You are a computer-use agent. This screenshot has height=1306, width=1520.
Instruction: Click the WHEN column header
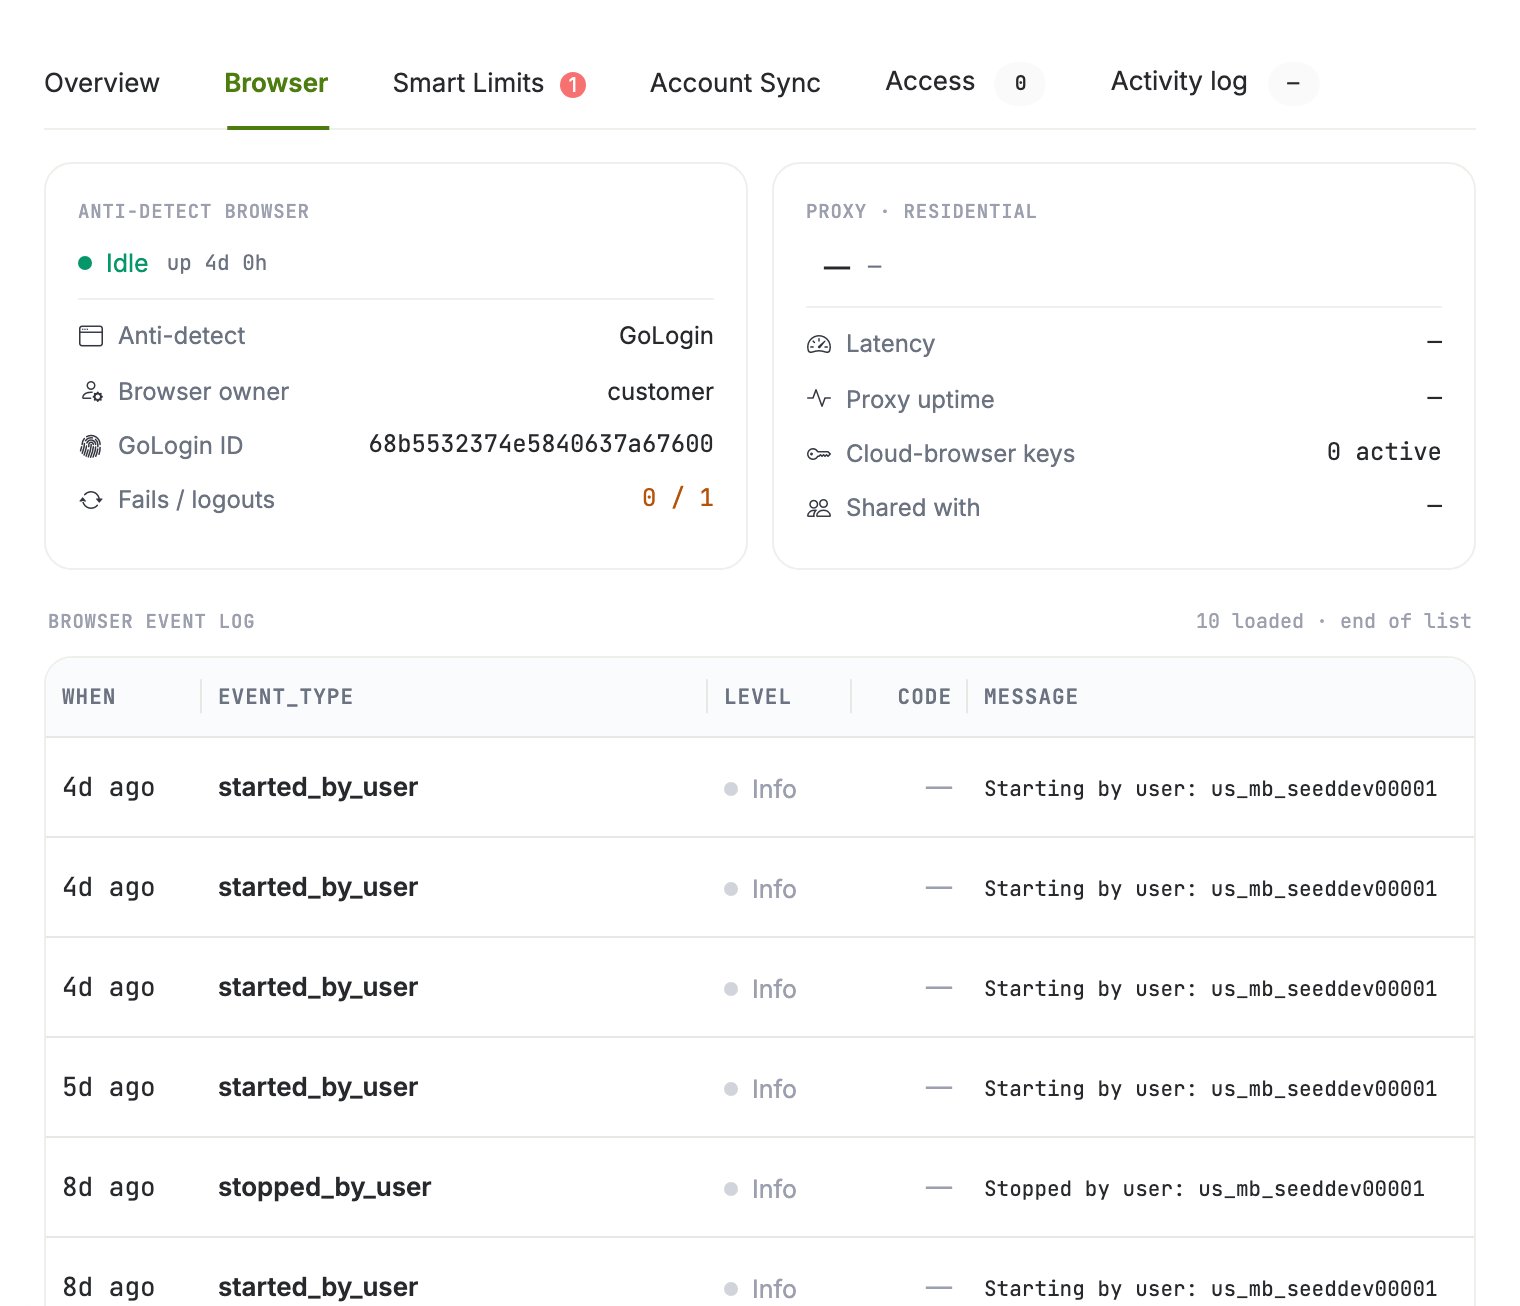click(89, 697)
